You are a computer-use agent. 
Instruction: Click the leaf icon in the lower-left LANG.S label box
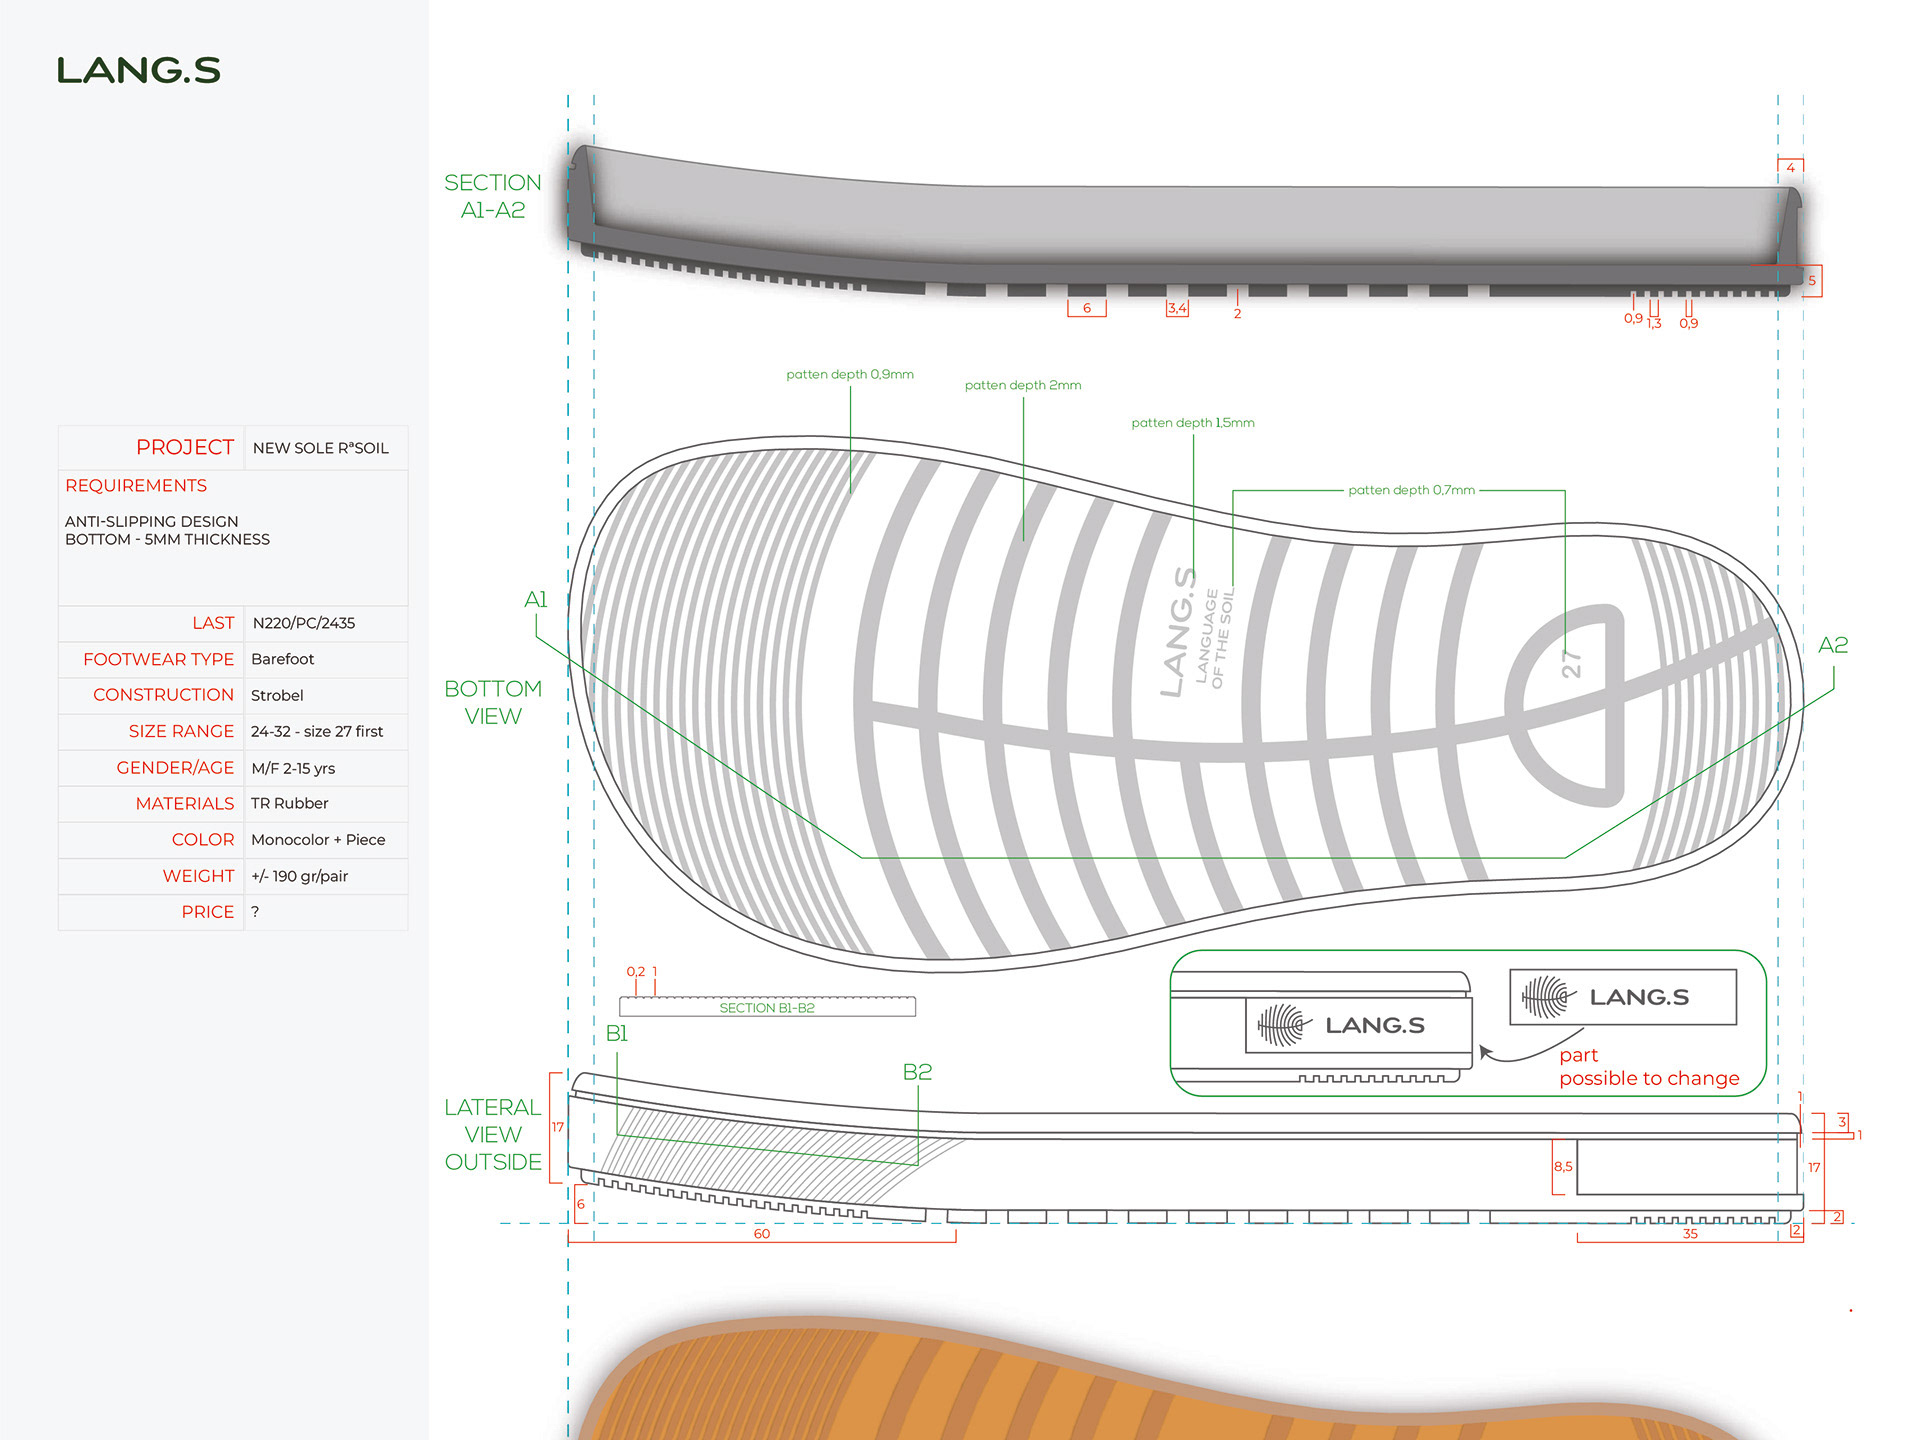pyautogui.click(x=1283, y=1025)
